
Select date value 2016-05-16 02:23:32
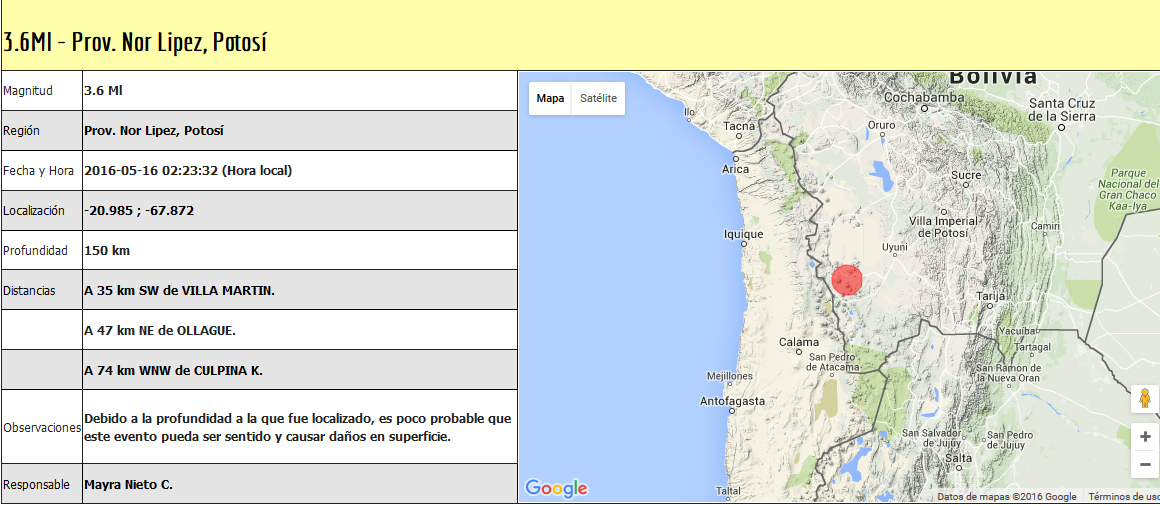(151, 171)
